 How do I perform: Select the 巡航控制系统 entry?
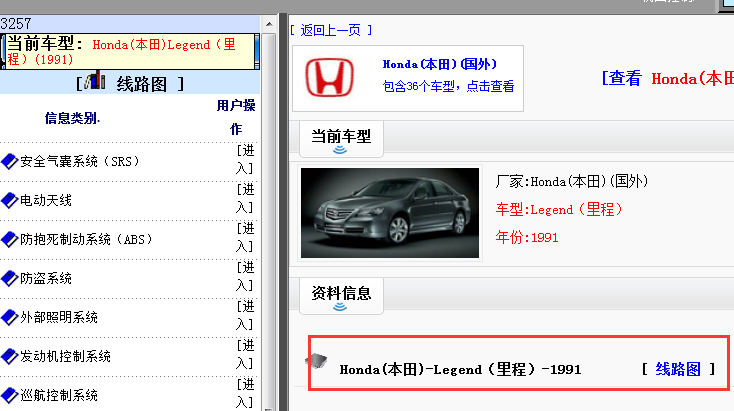point(59,396)
